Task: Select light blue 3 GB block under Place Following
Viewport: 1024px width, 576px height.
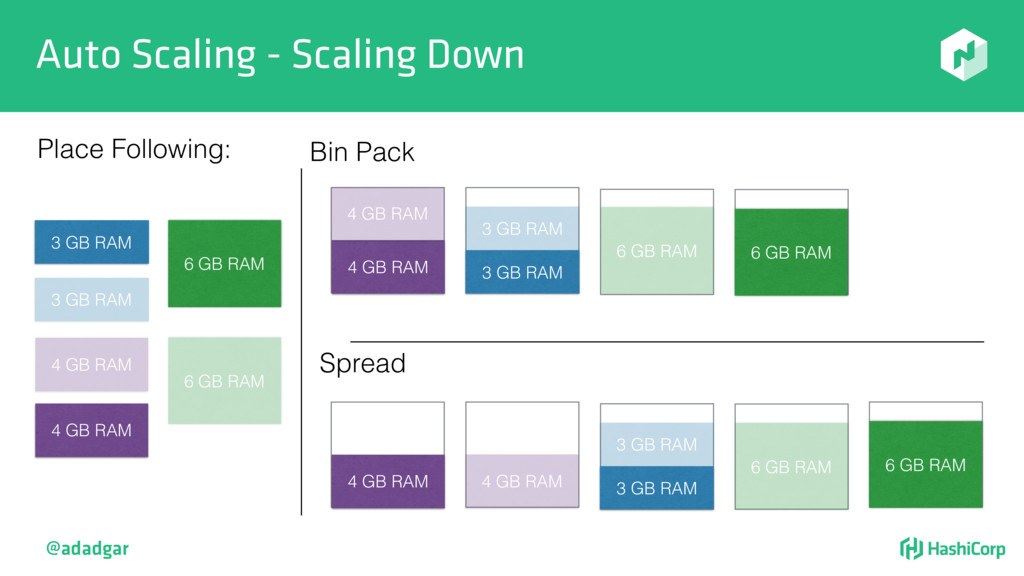Action: tap(91, 299)
